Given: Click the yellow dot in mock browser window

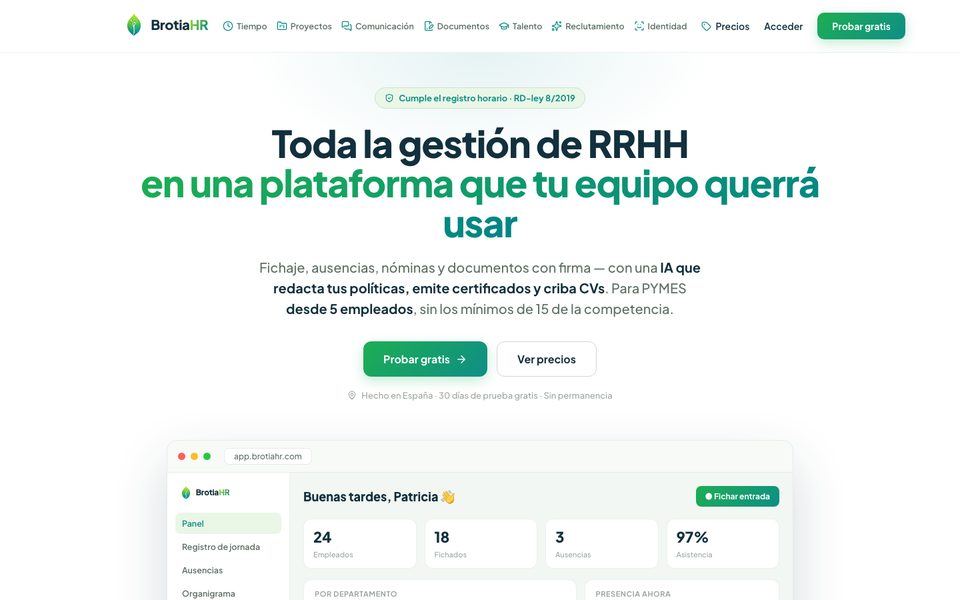Looking at the screenshot, I should pyautogui.click(x=194, y=456).
